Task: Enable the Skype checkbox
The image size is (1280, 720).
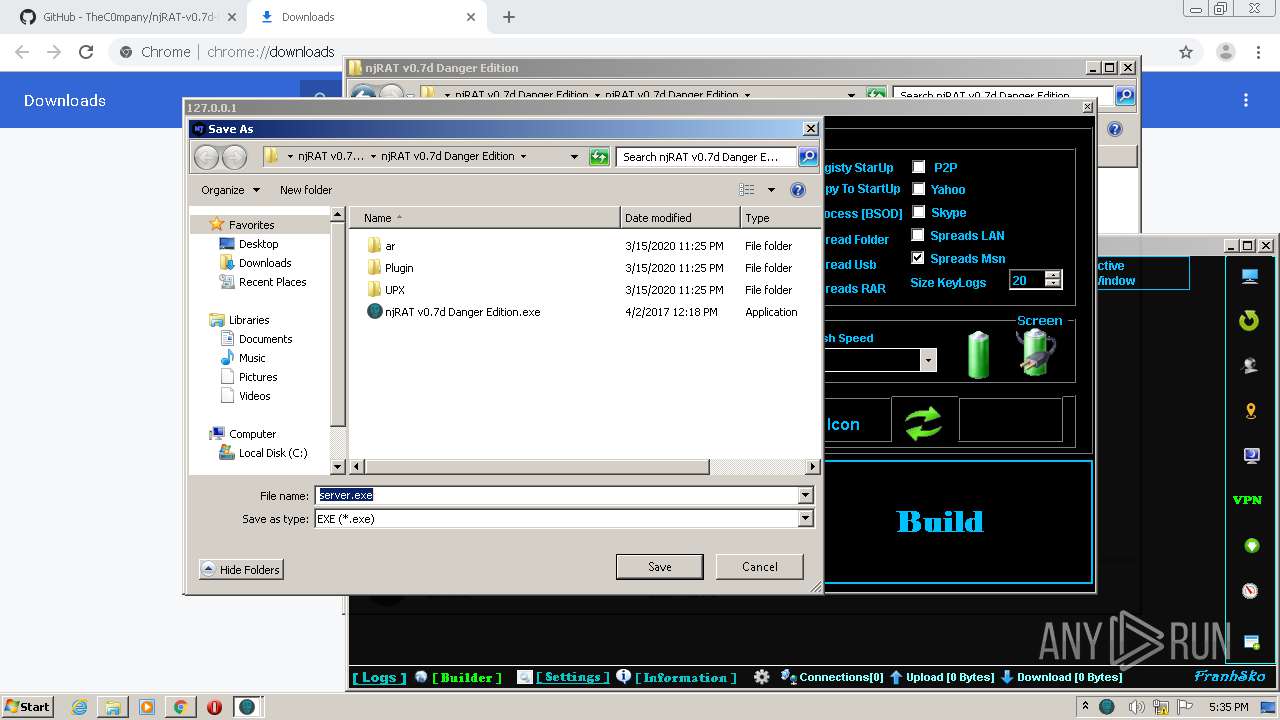Action: pos(918,212)
